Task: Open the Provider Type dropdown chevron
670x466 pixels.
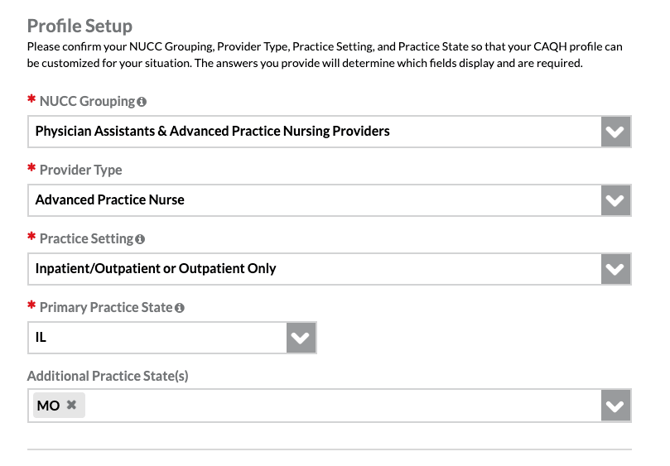Action: click(x=616, y=200)
